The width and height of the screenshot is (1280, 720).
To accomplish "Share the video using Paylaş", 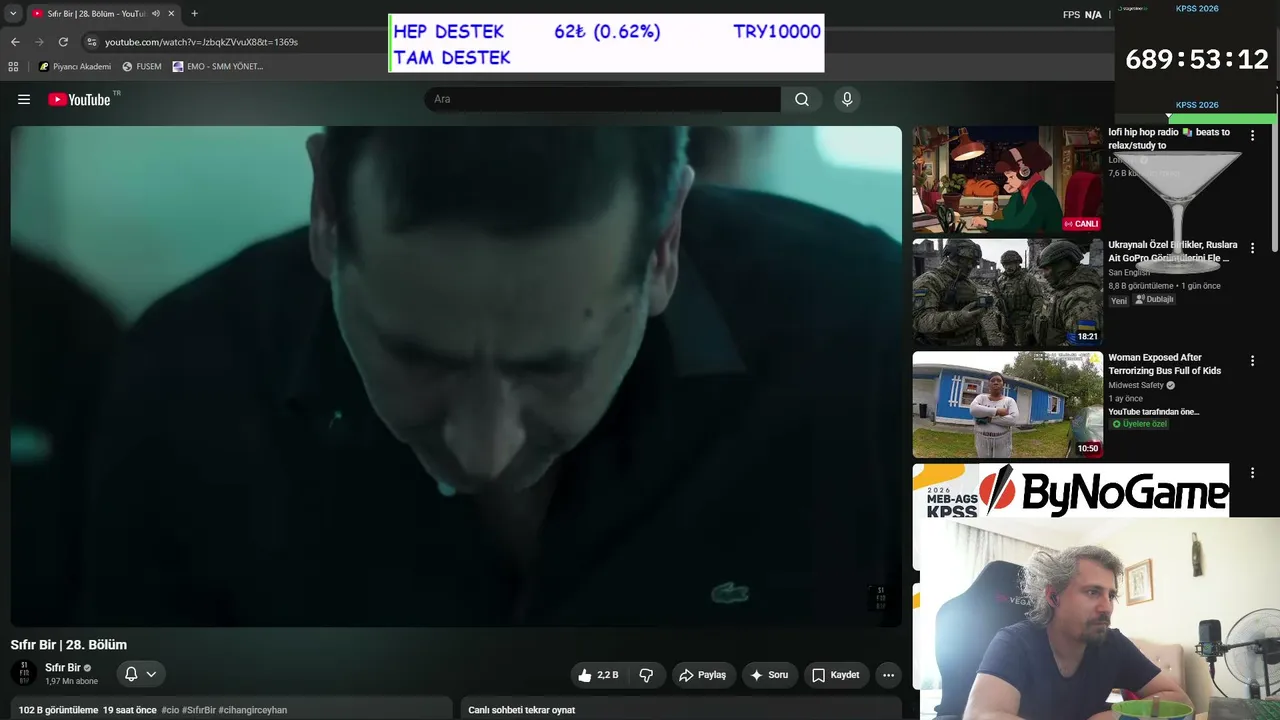I will coord(703,675).
